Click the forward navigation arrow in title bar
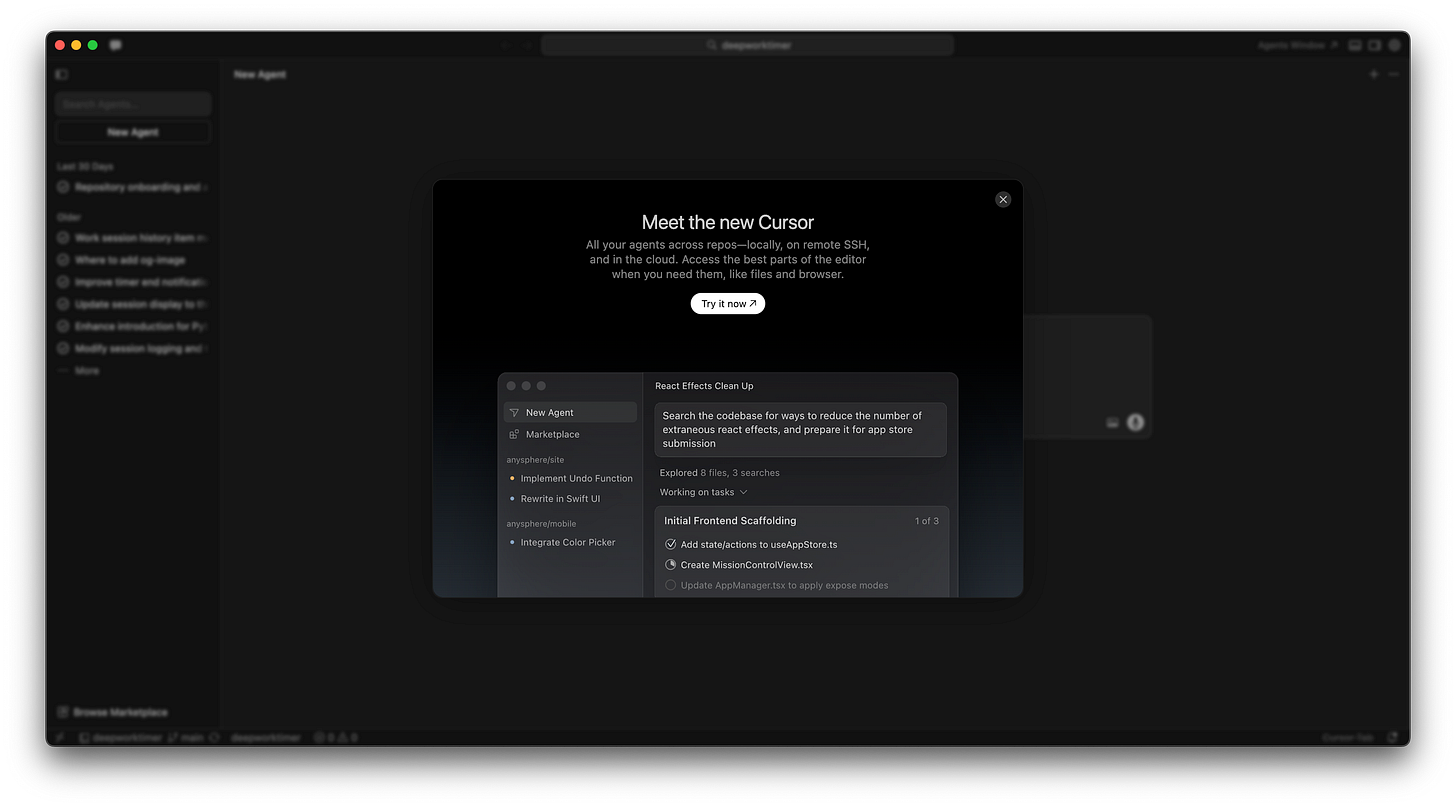This screenshot has width=1456, height=807. click(x=527, y=45)
